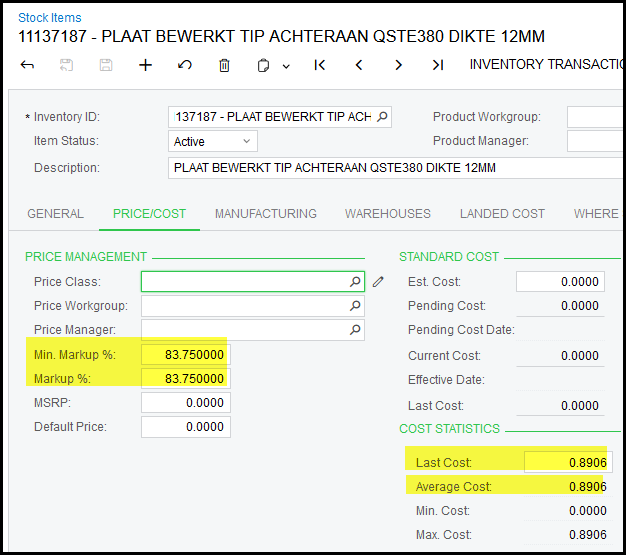Viewport: 626px width, 555px height.
Task: Open the Warehouses tab
Action: coord(388,214)
